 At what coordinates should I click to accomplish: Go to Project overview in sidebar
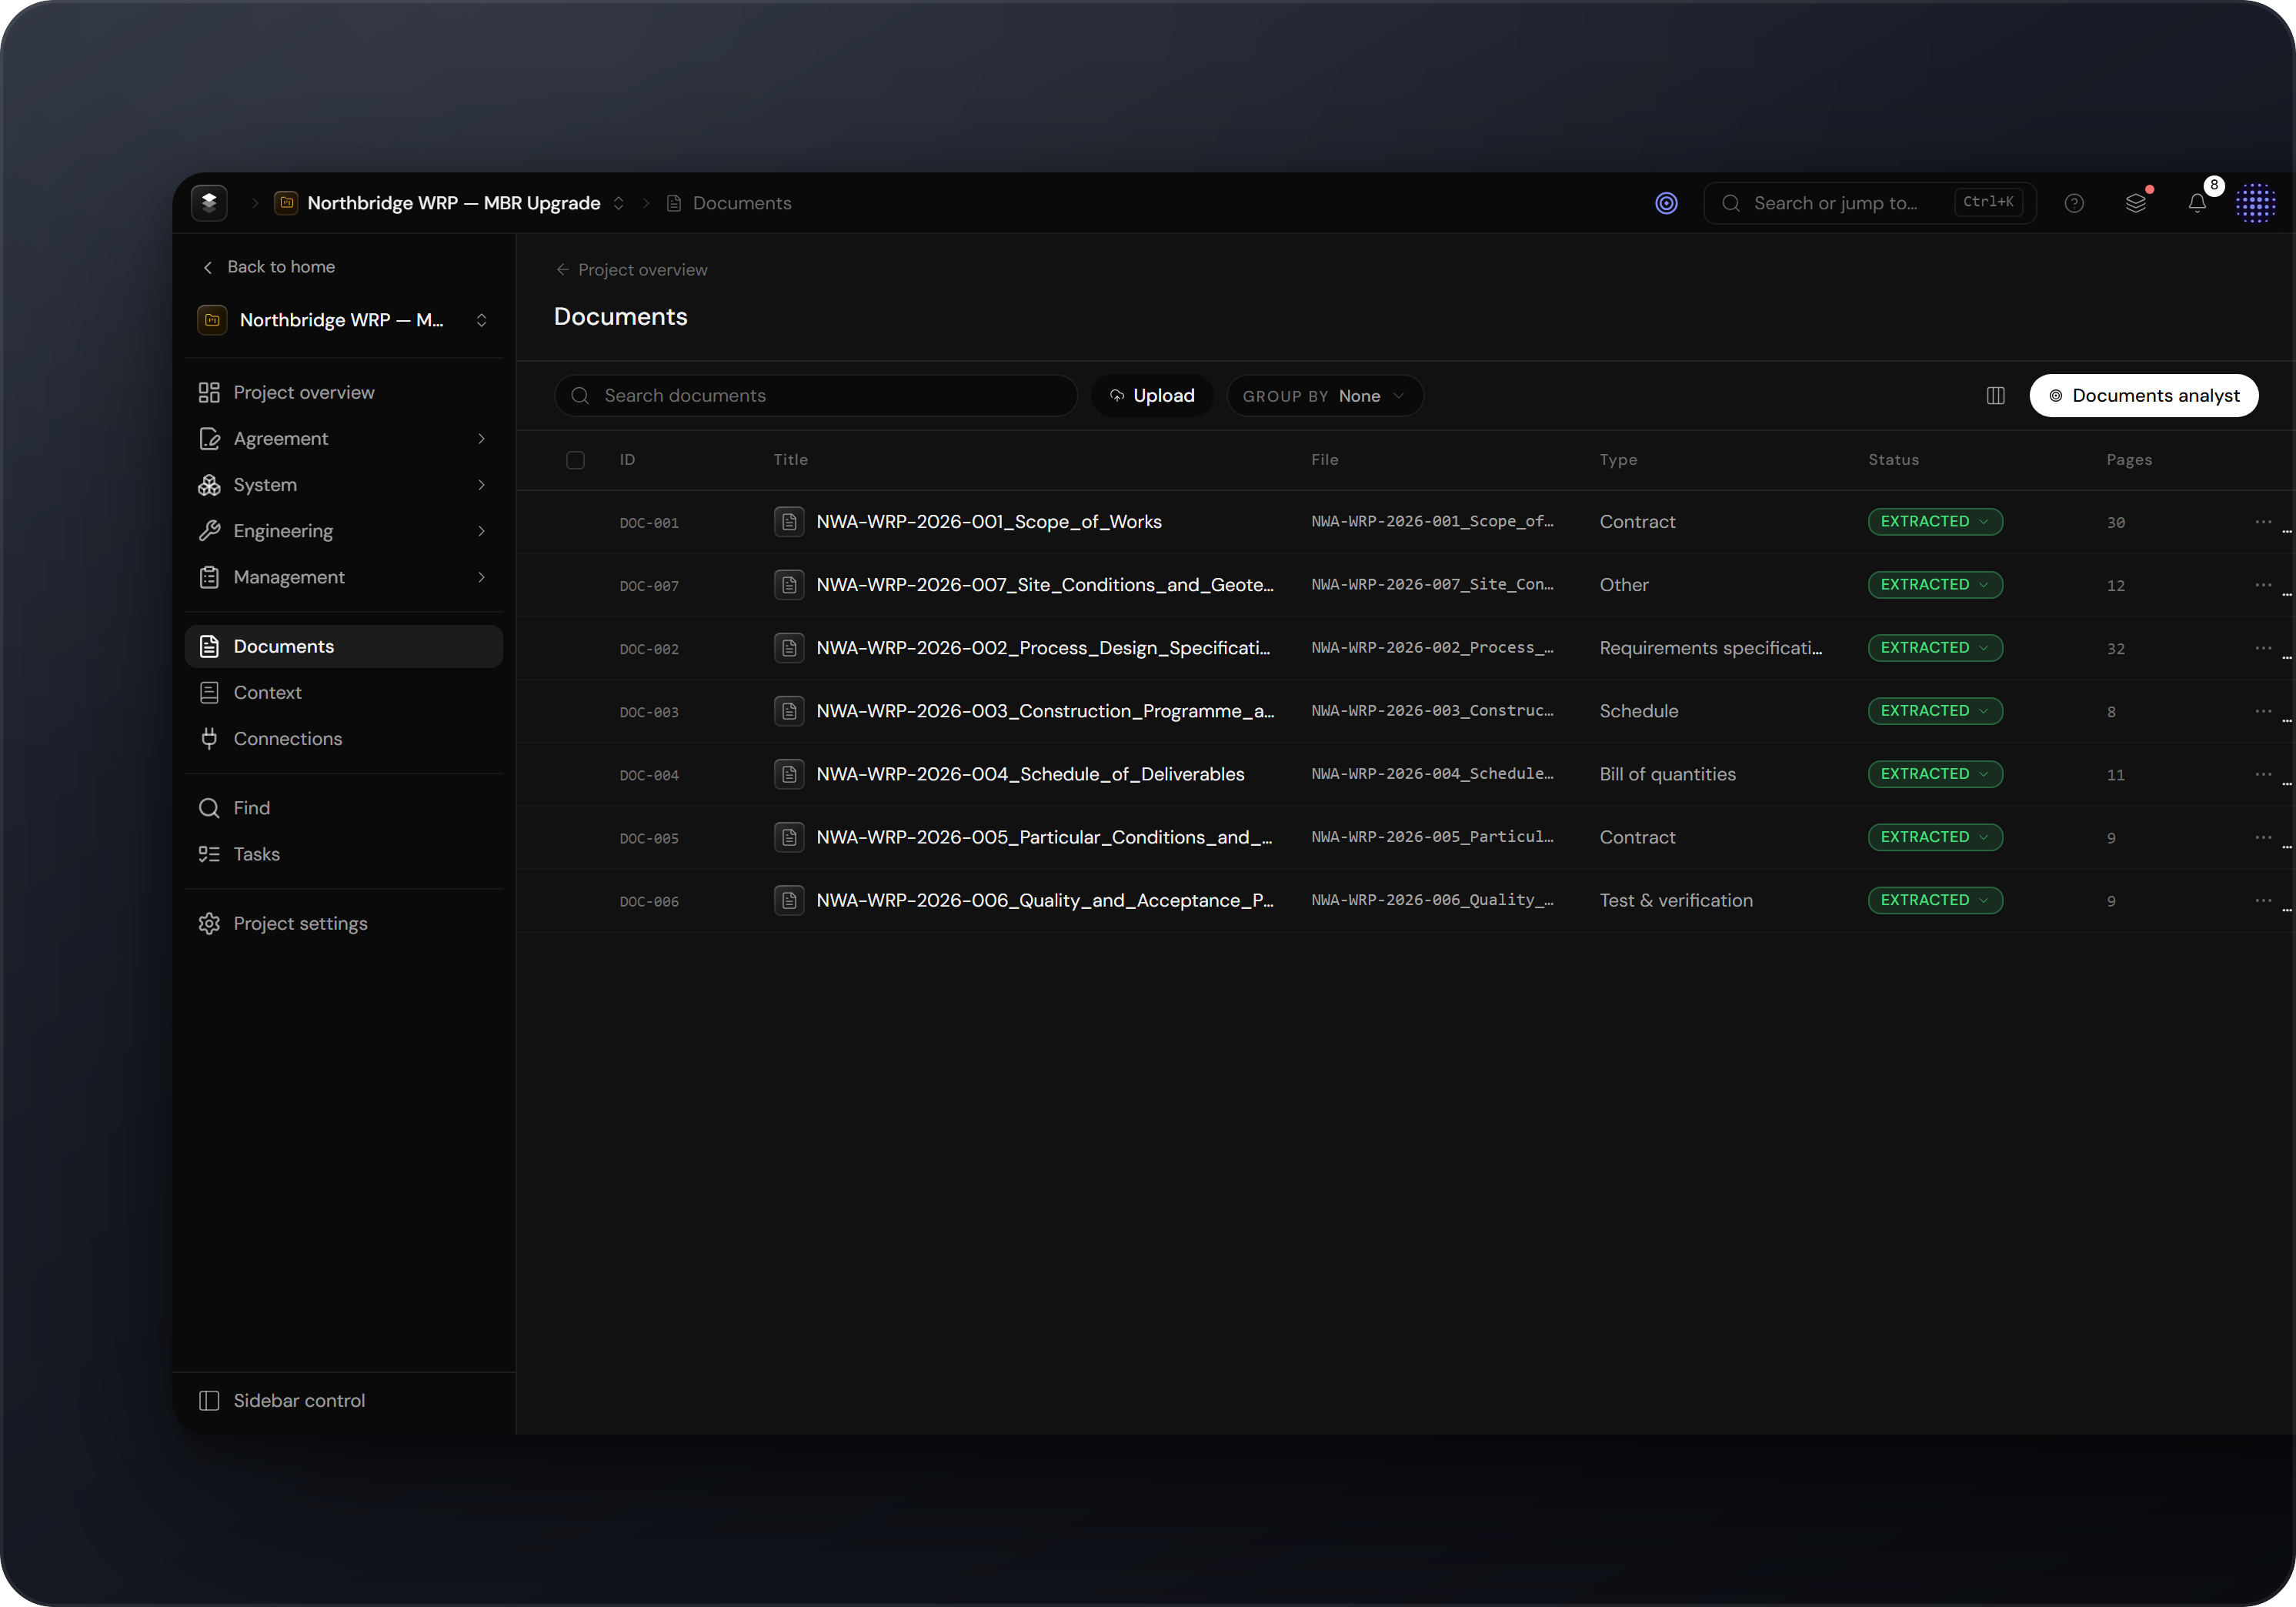(x=343, y=393)
